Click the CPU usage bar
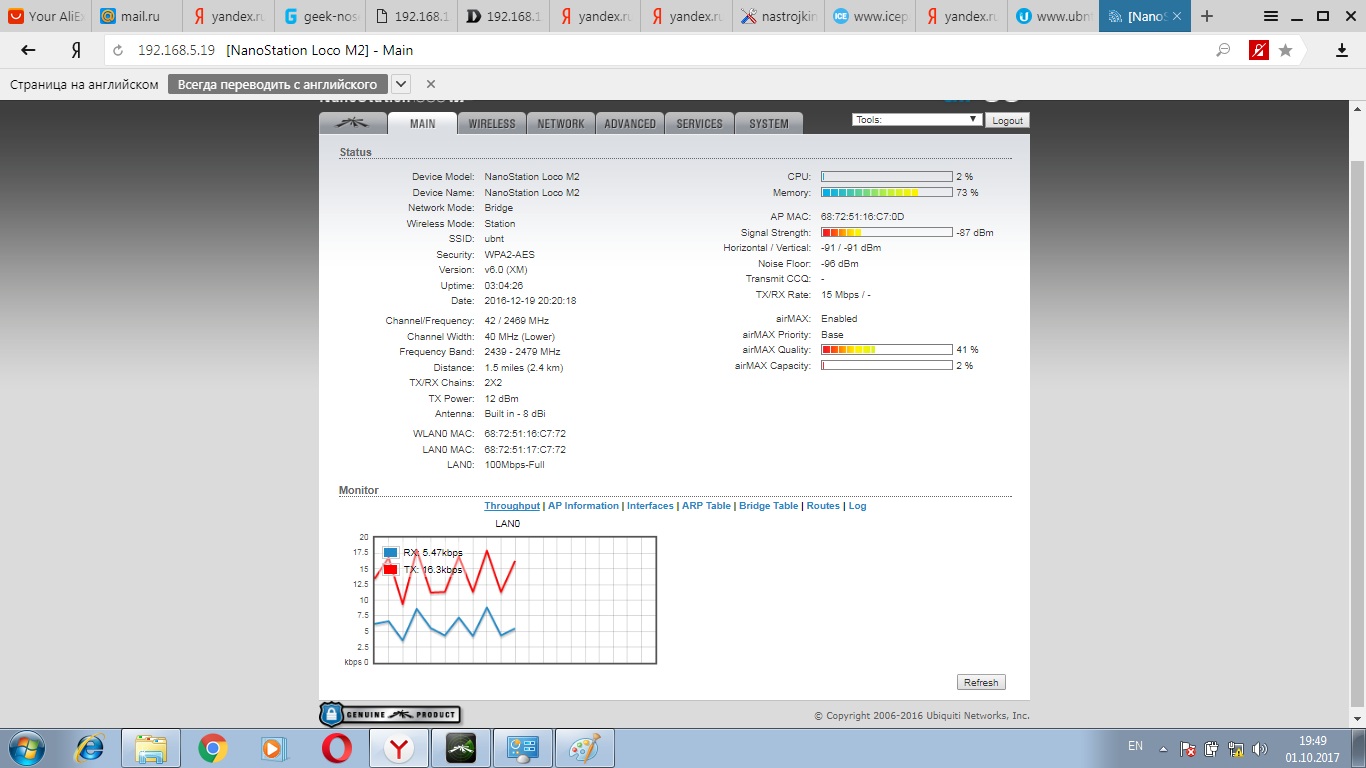Viewport: 1366px width, 768px height. 887,177
